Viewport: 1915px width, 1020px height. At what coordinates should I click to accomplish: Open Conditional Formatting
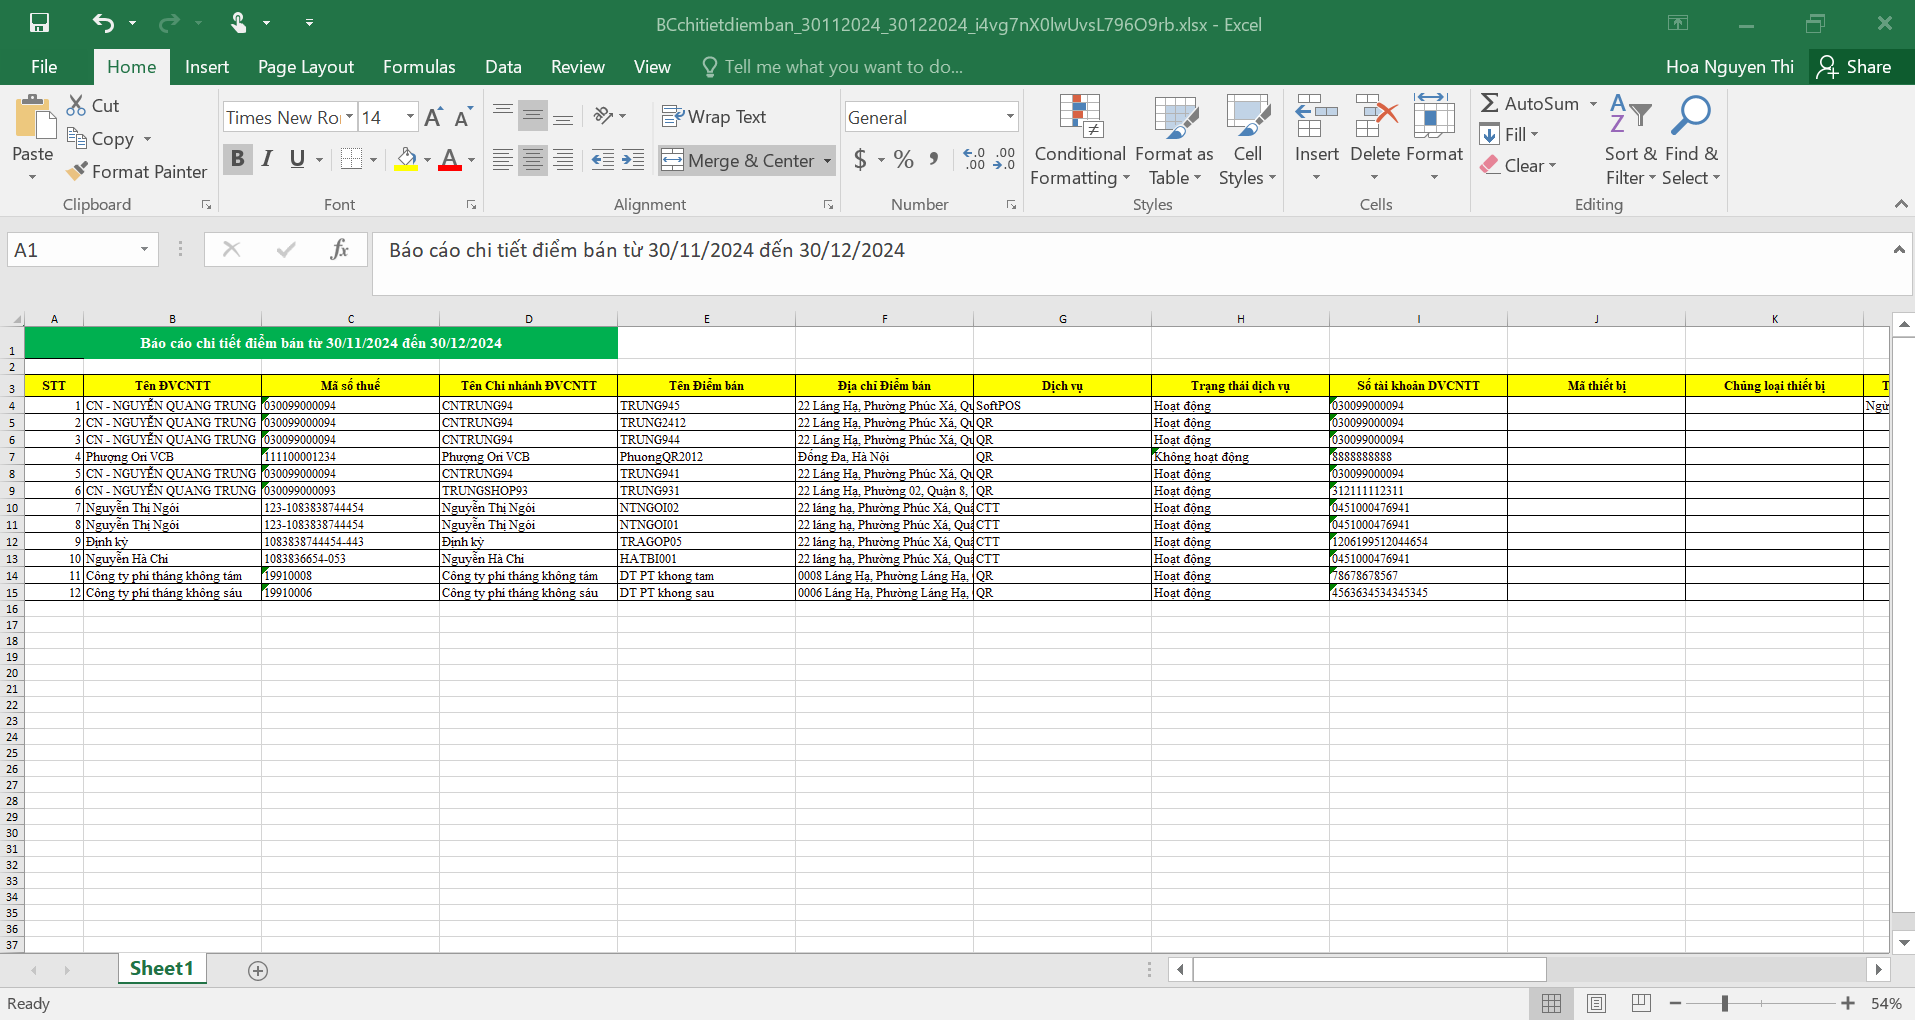1080,141
